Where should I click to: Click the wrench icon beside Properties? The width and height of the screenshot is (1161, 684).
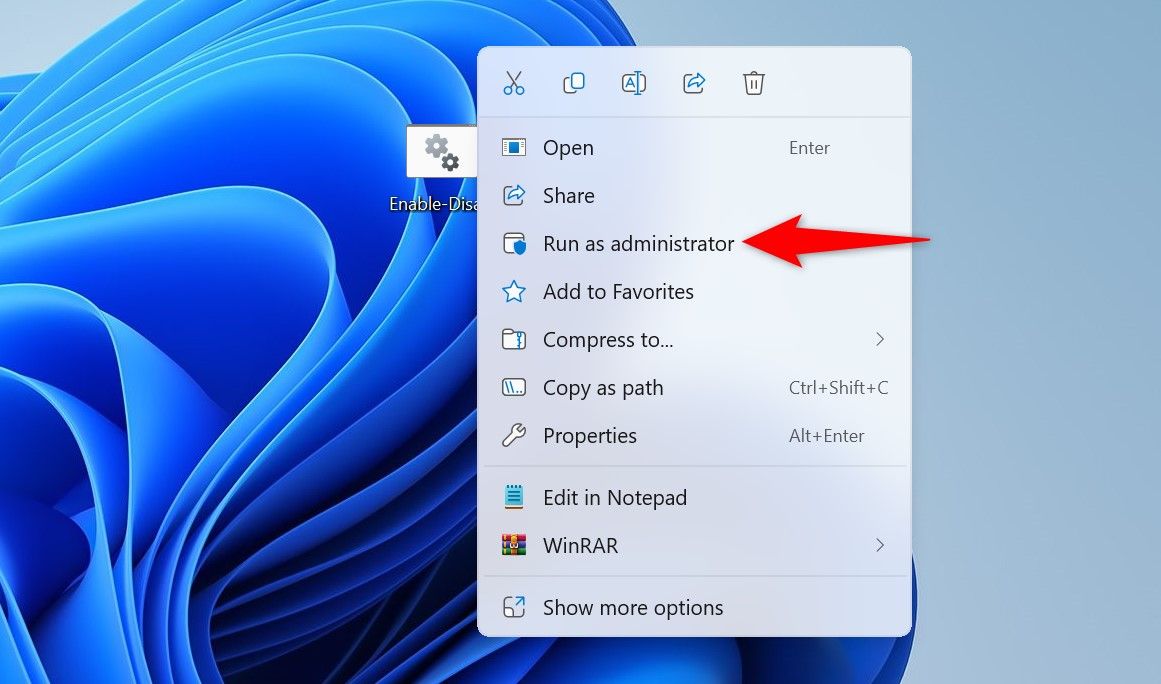(x=514, y=435)
